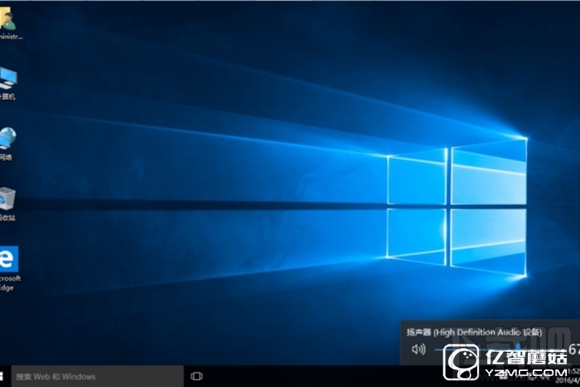The height and width of the screenshot is (387, 580).
Task: Click the Web and Windows search box
Action: click(97, 377)
